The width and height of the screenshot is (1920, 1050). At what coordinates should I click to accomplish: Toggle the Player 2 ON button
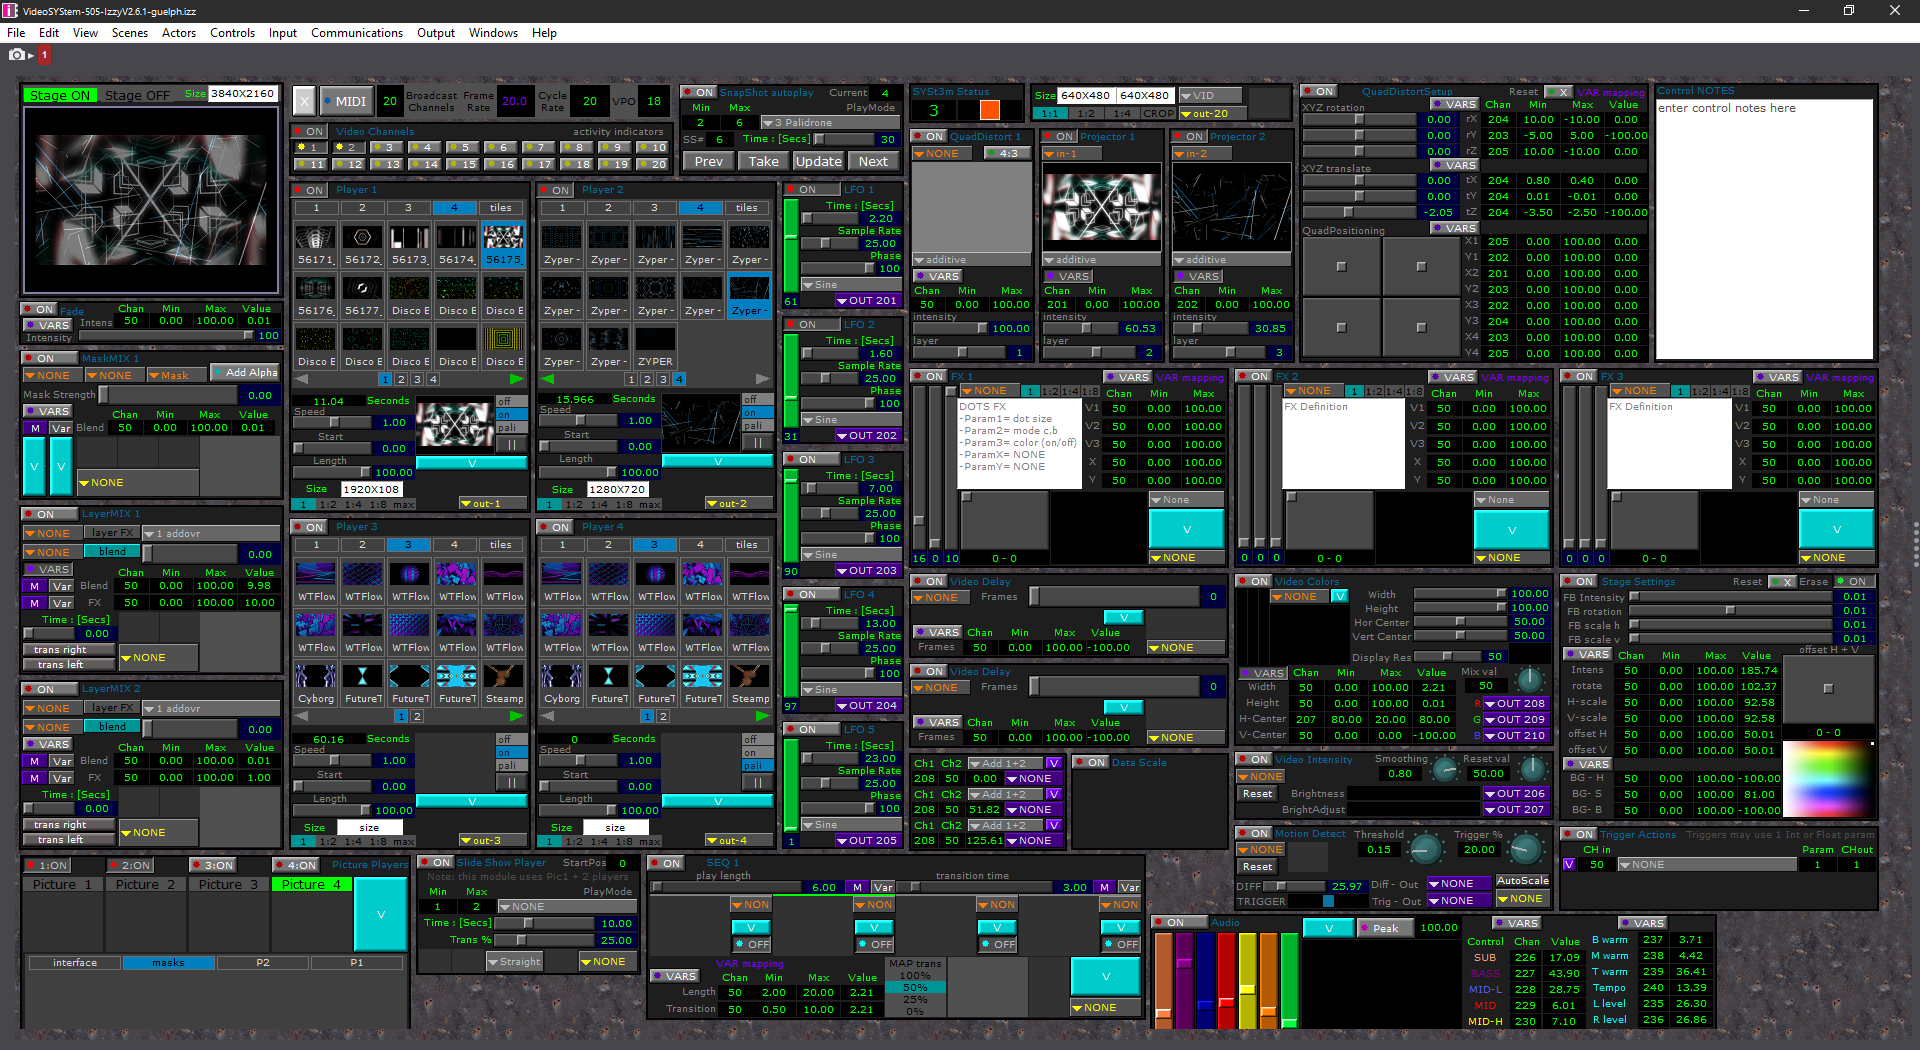coord(557,190)
